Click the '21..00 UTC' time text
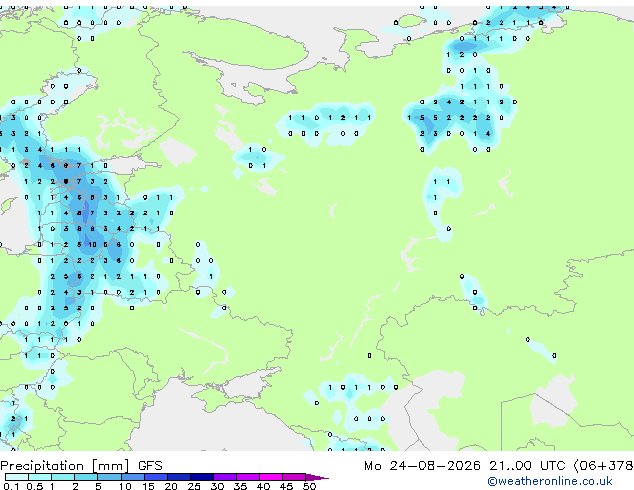This screenshot has height=490, width=634. 527,466
